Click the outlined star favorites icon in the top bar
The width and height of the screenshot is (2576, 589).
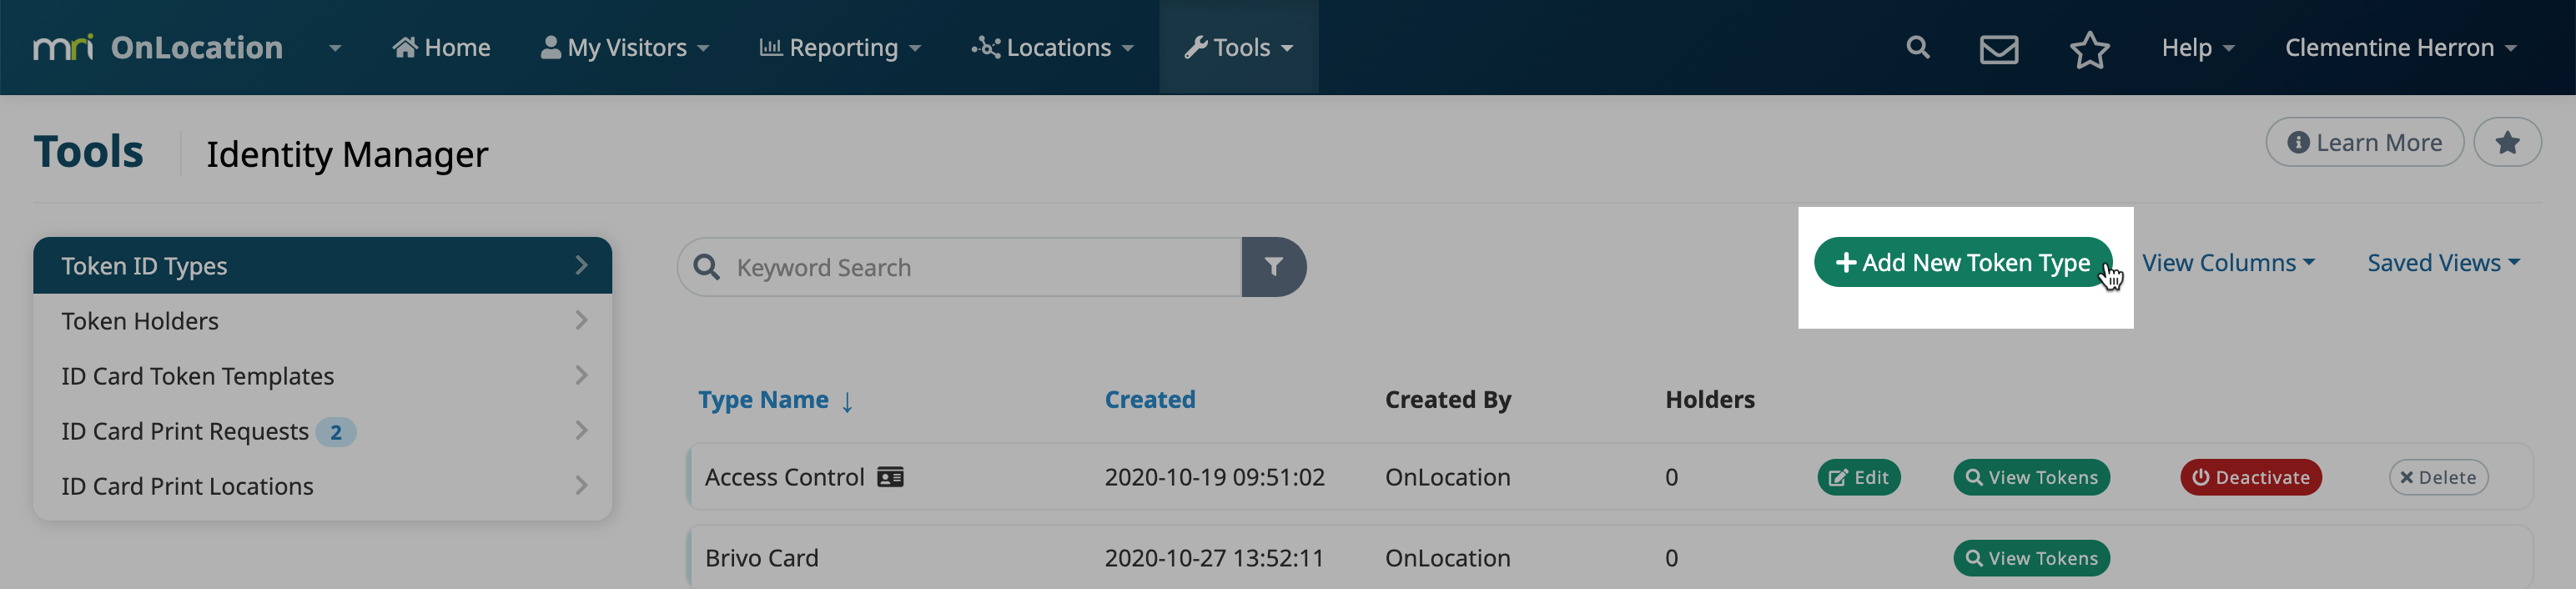coord(2089,49)
